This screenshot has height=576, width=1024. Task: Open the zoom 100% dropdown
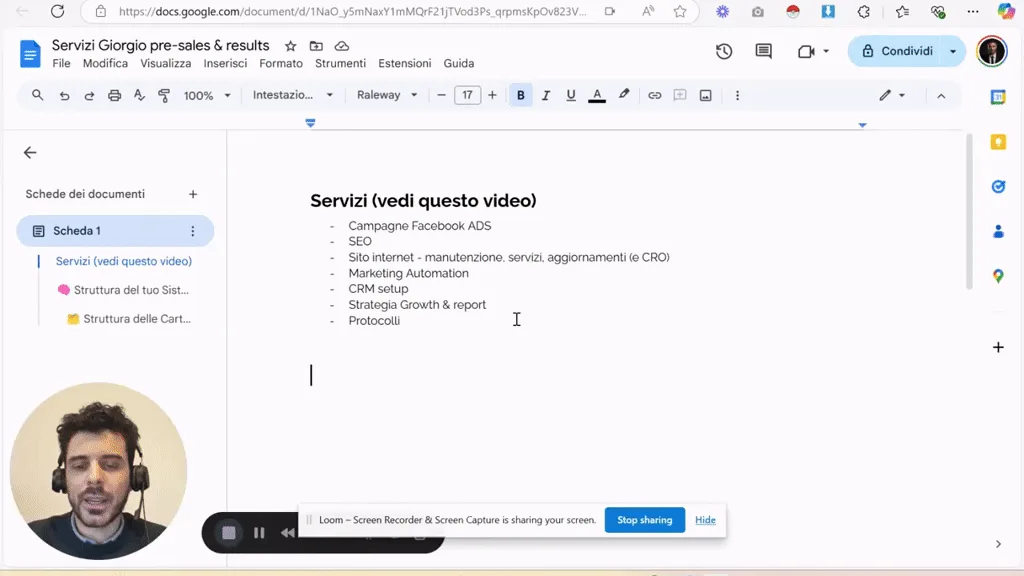[x=207, y=95]
